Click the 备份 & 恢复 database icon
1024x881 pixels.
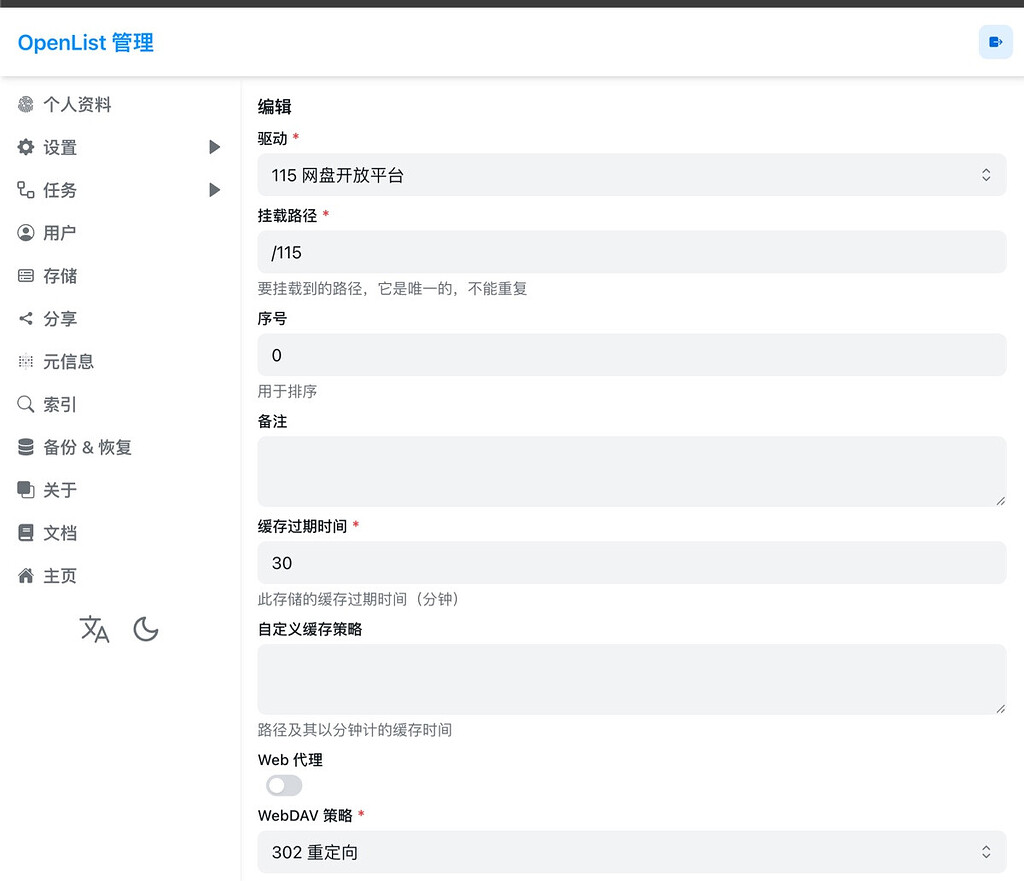point(25,447)
